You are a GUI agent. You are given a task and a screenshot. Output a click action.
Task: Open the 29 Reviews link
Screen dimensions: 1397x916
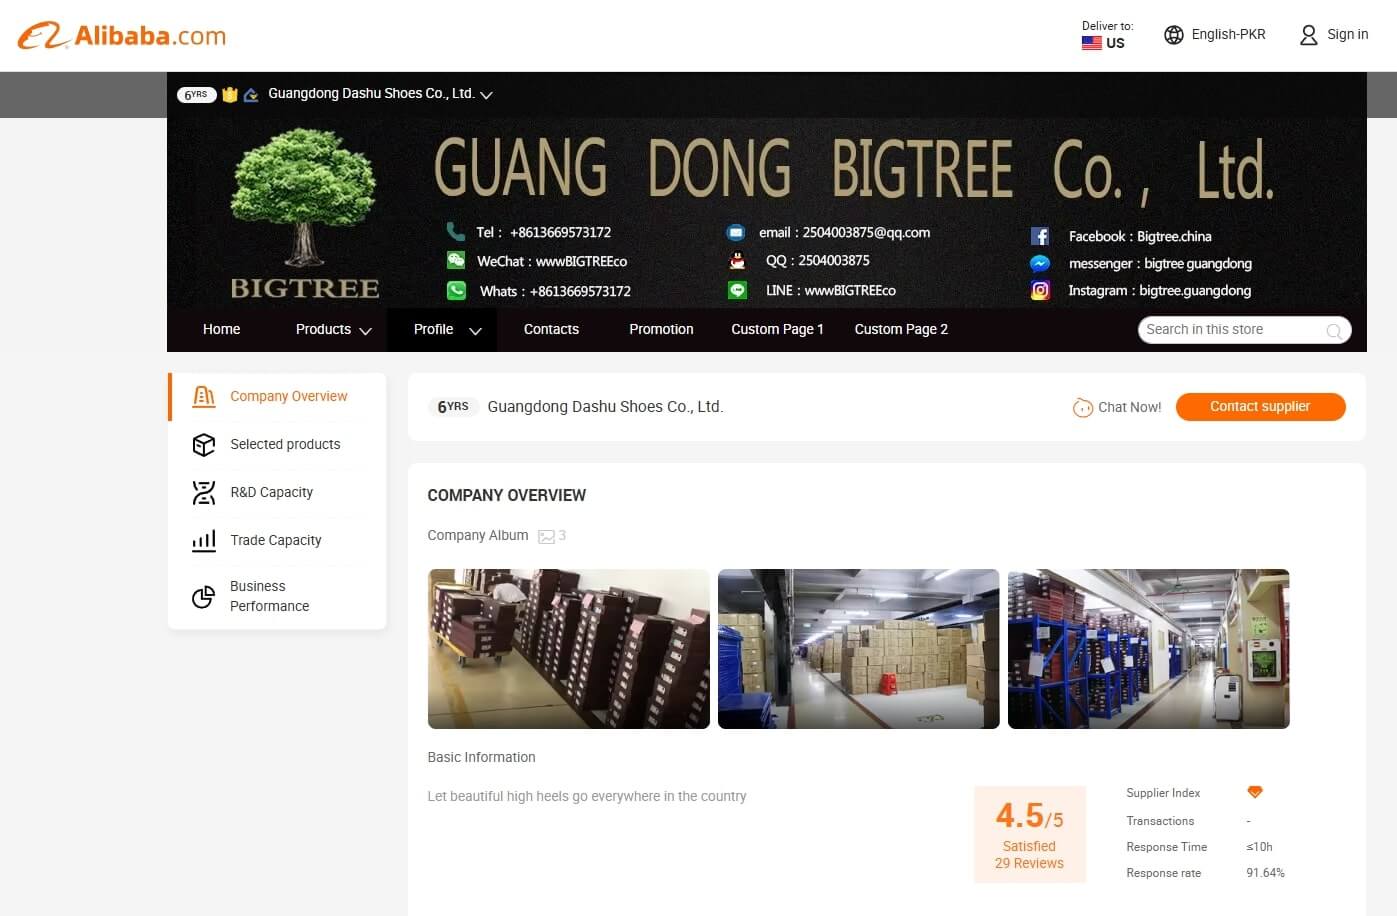[1029, 863]
